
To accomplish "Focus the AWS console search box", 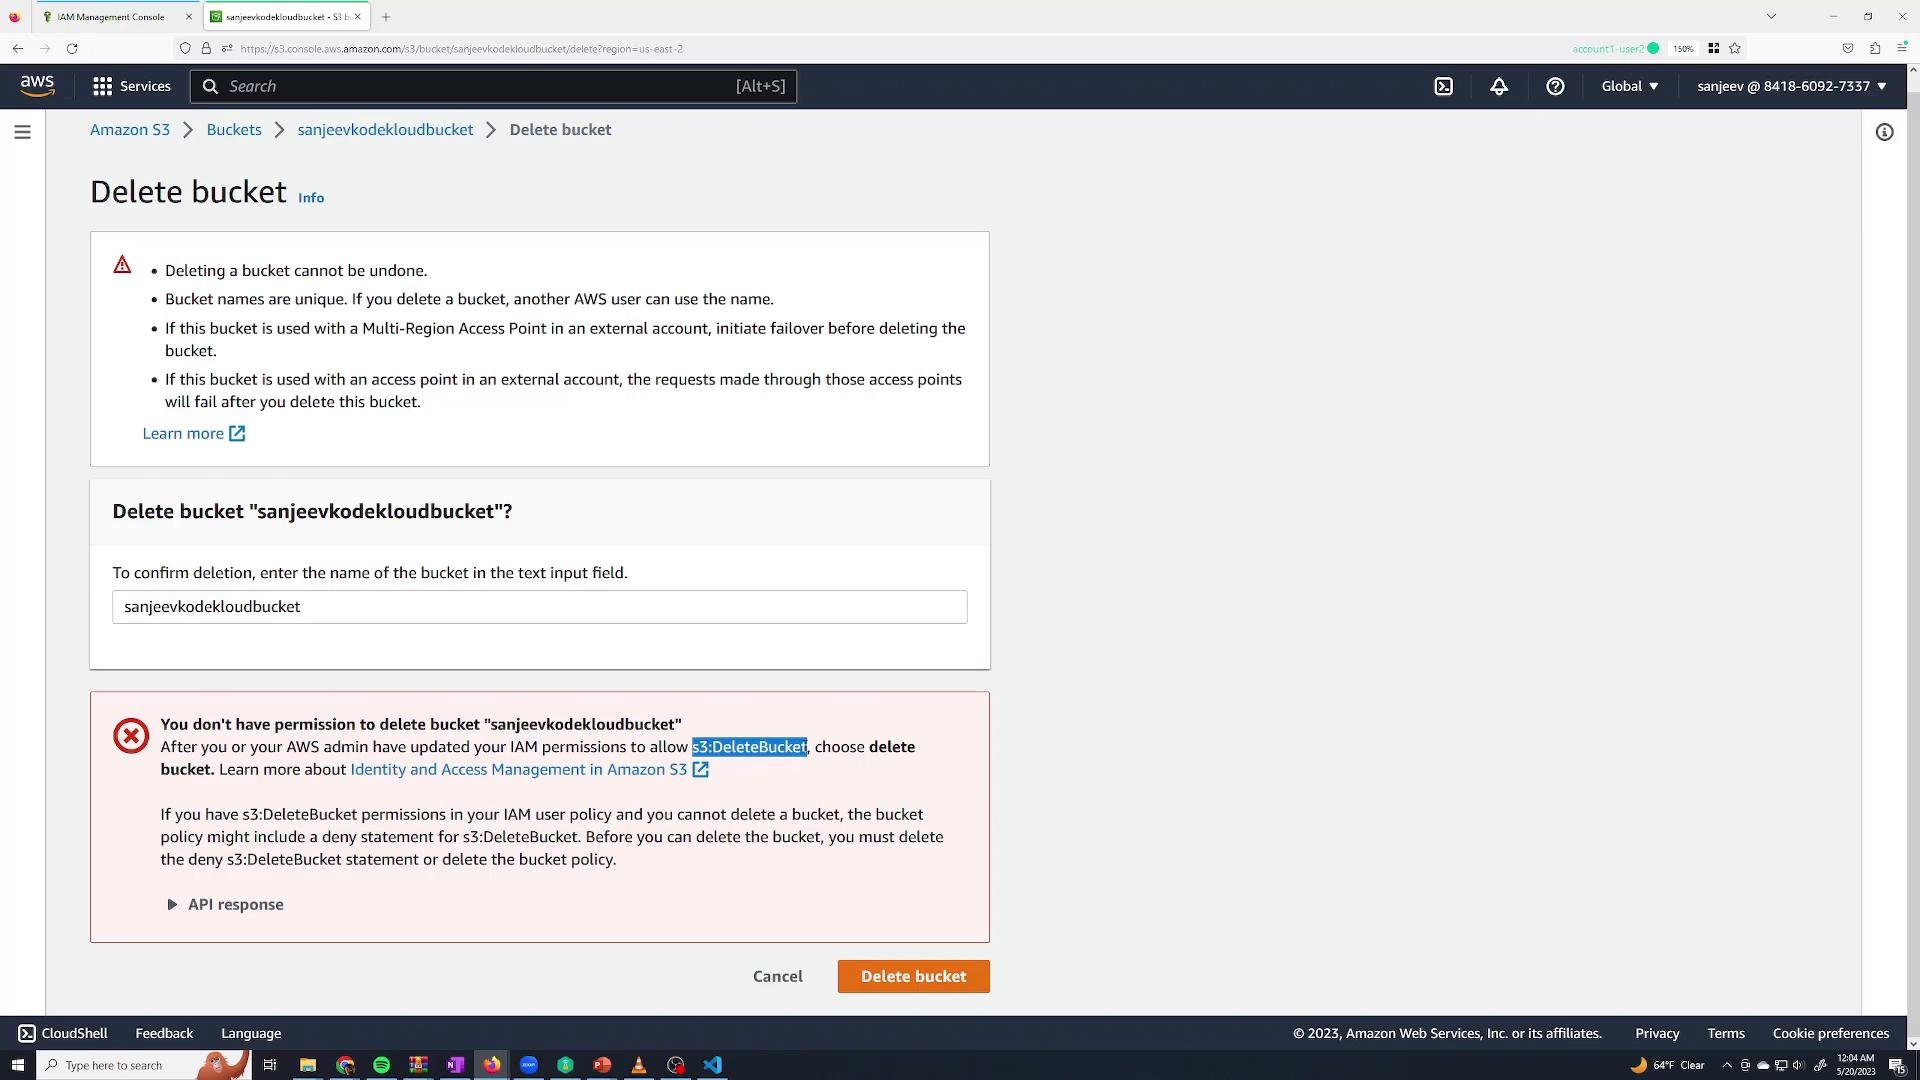I will click(493, 86).
